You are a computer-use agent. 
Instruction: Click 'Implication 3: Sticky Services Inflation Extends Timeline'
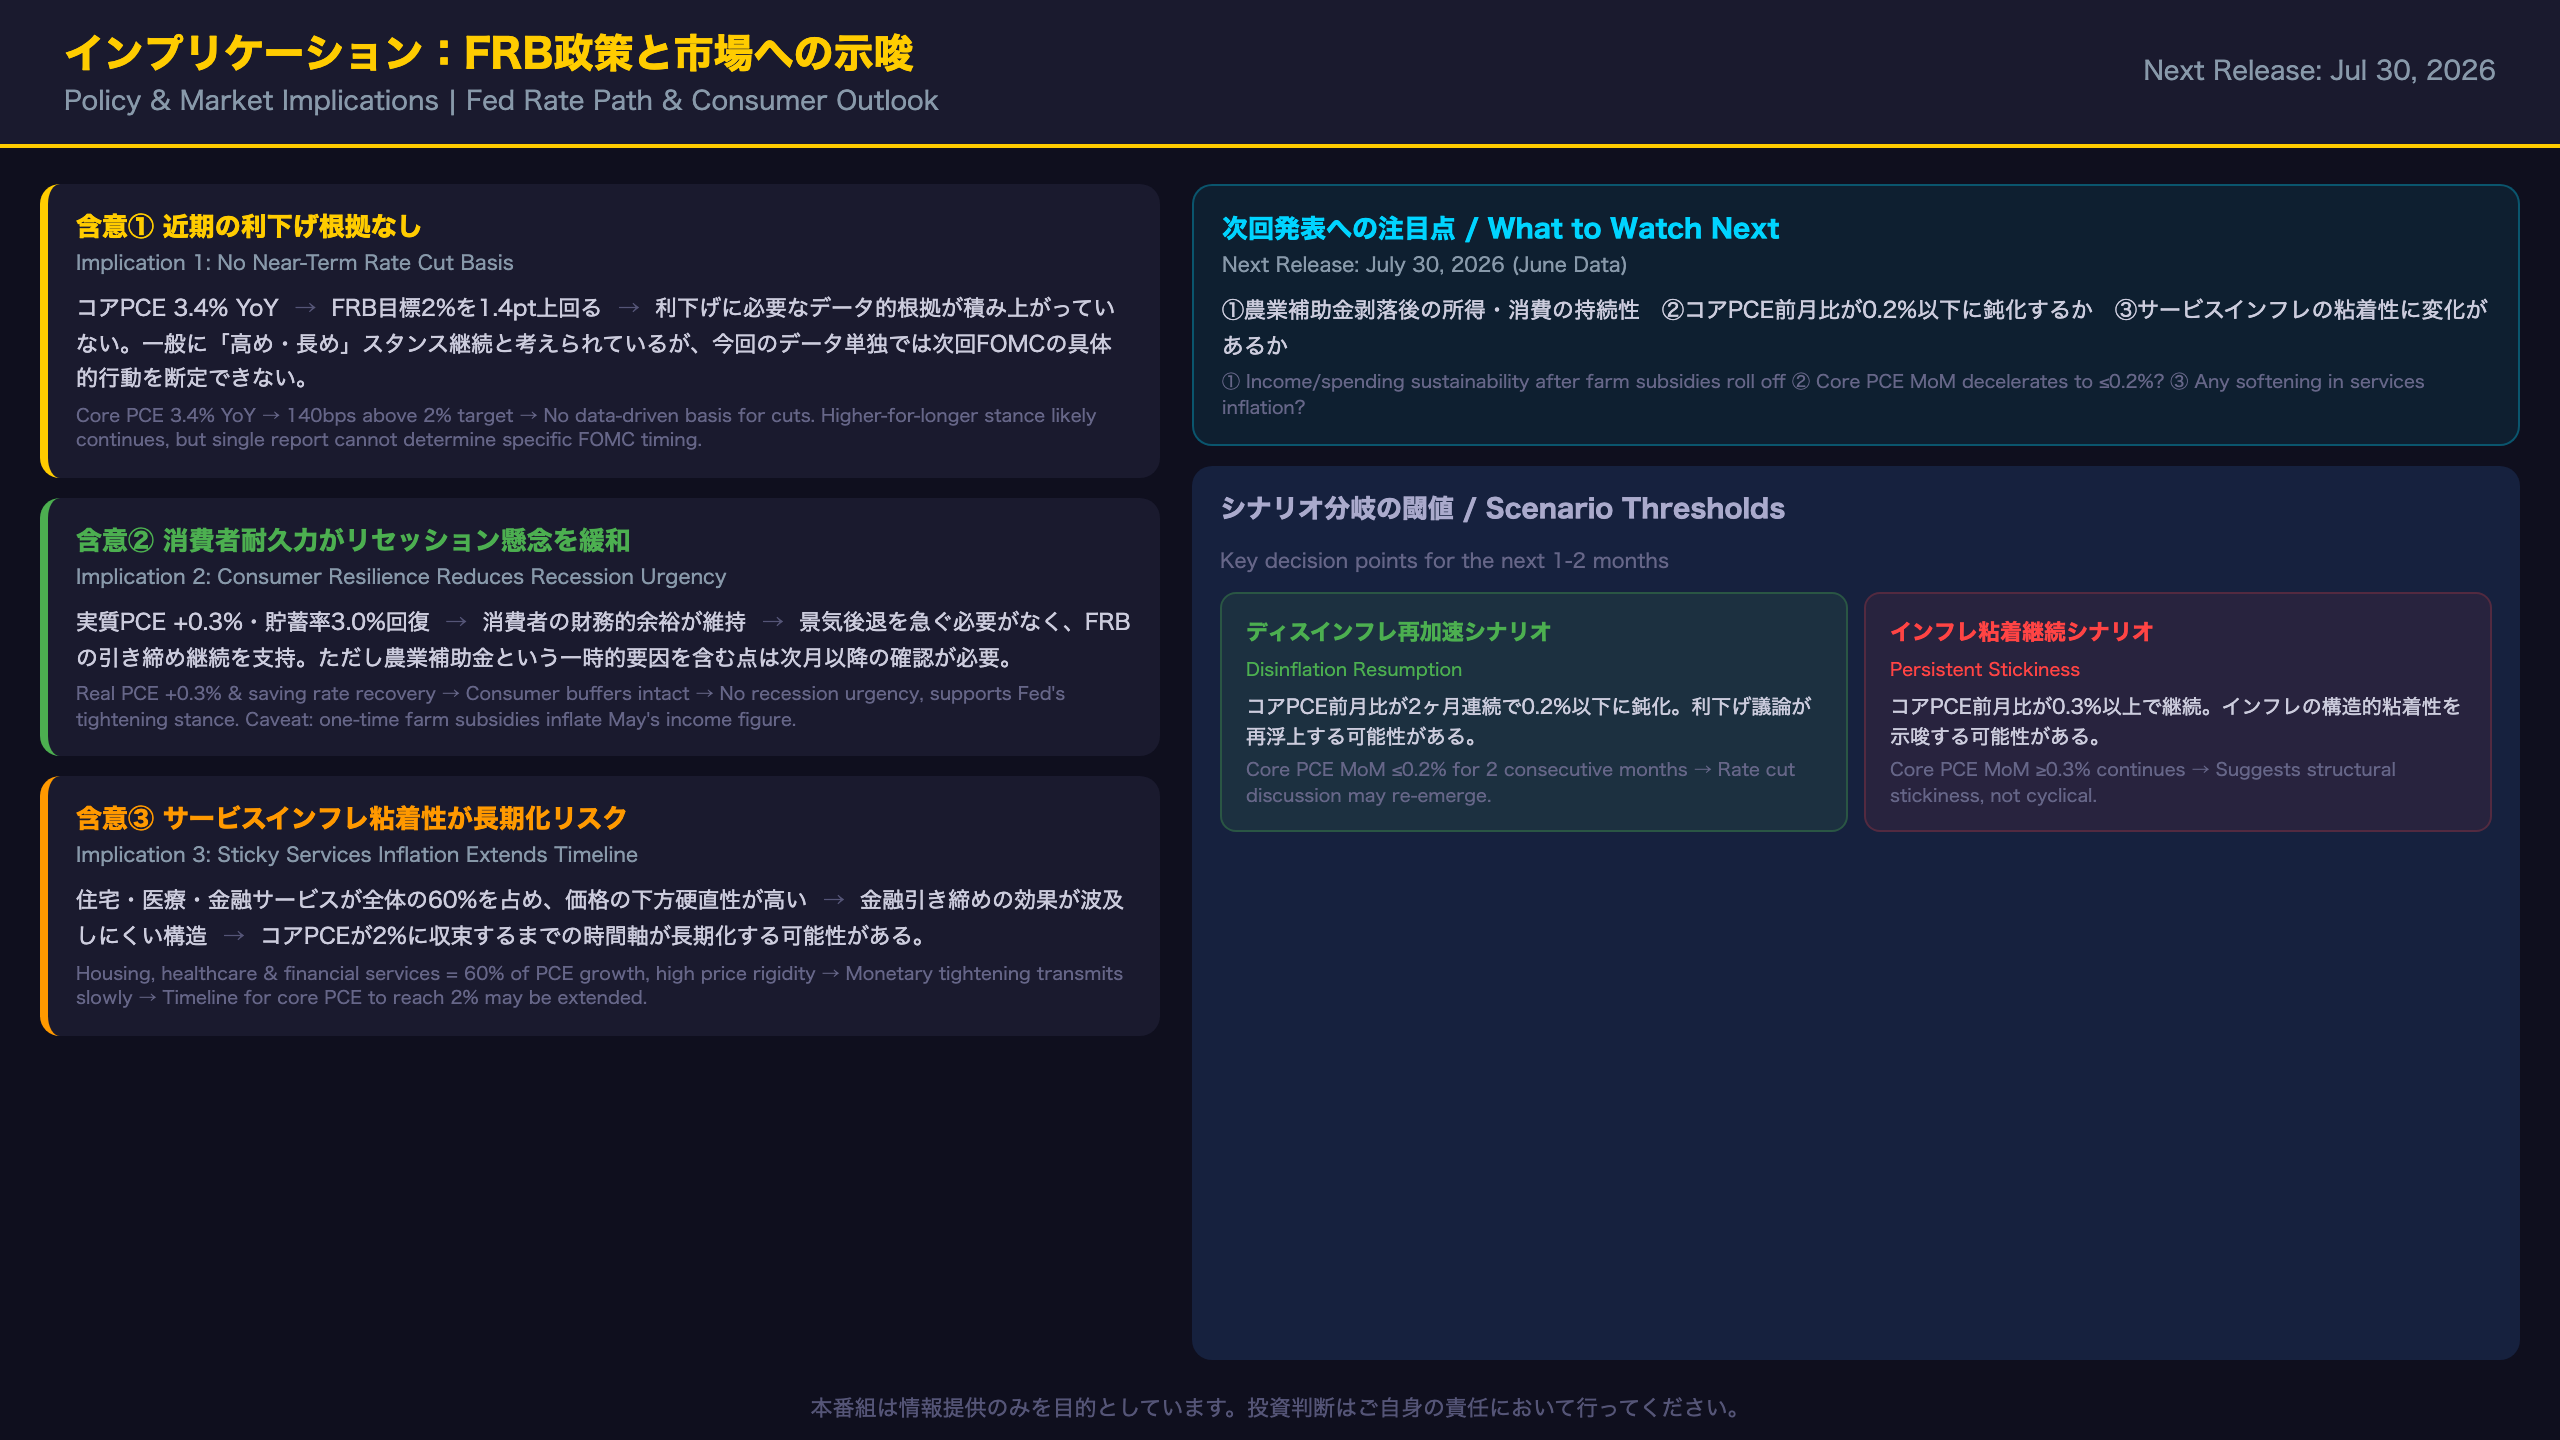click(x=357, y=855)
